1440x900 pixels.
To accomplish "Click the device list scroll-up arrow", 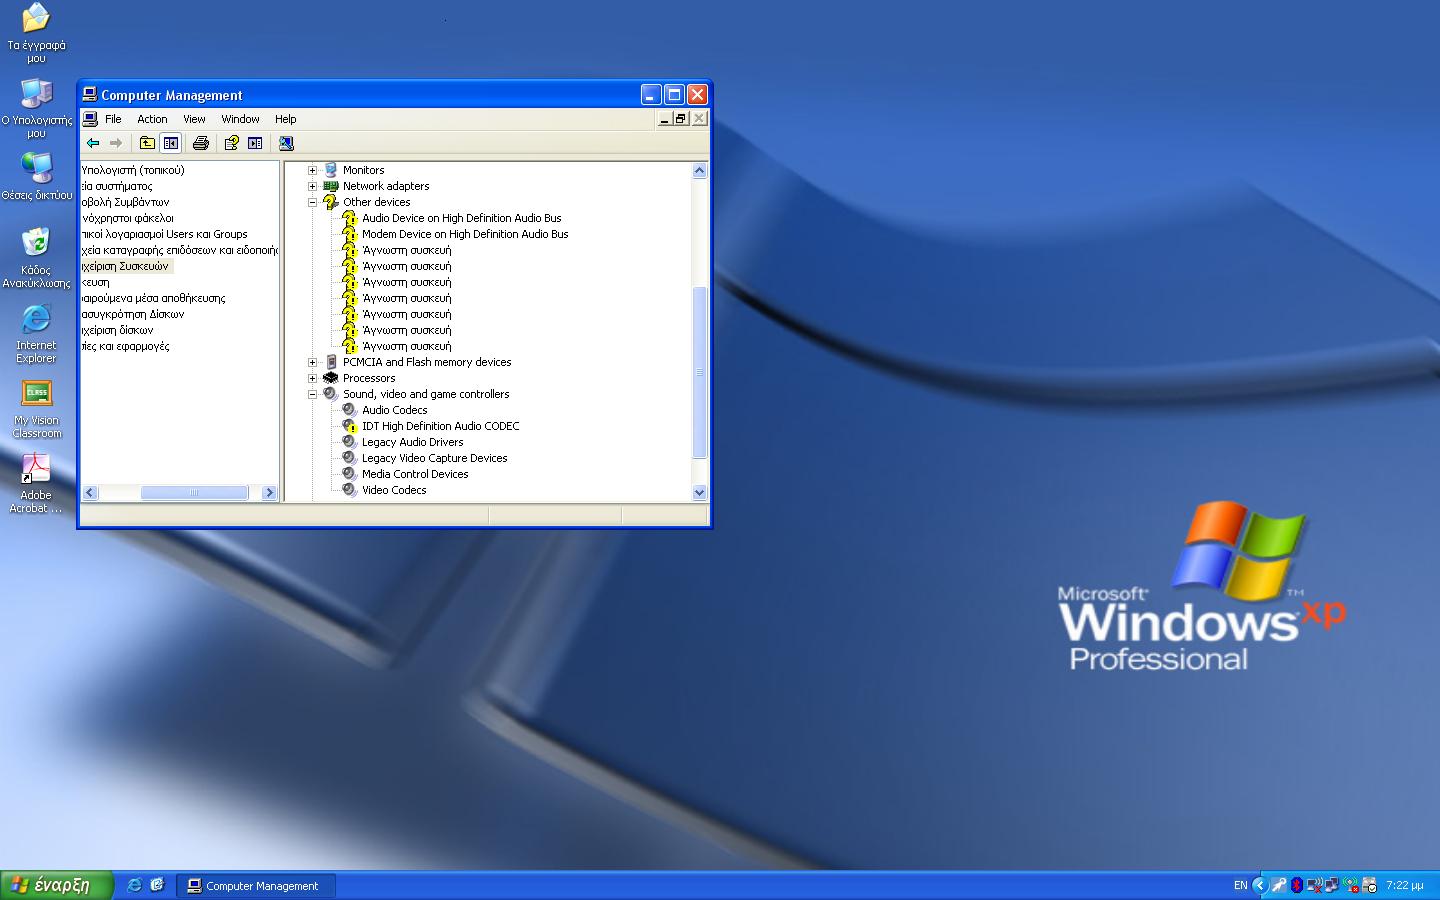I will pos(699,170).
